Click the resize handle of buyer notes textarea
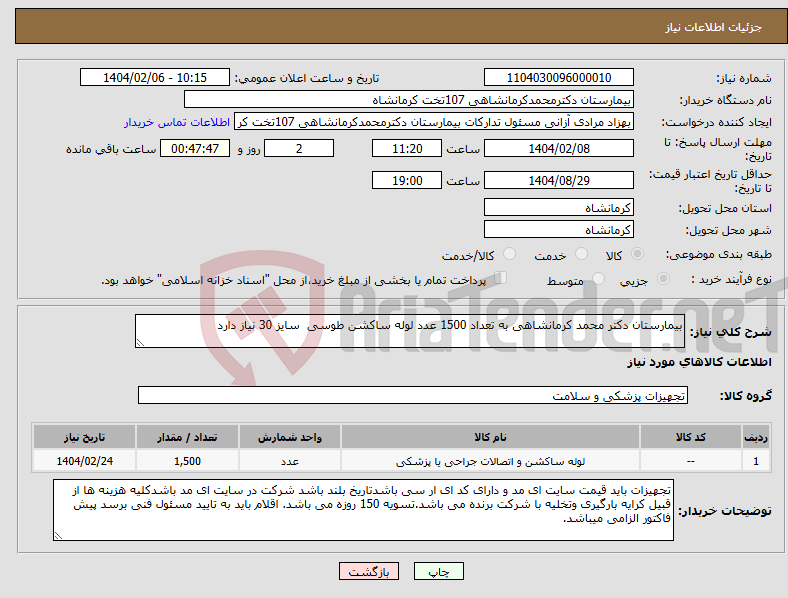This screenshot has width=788, height=598. point(58,536)
